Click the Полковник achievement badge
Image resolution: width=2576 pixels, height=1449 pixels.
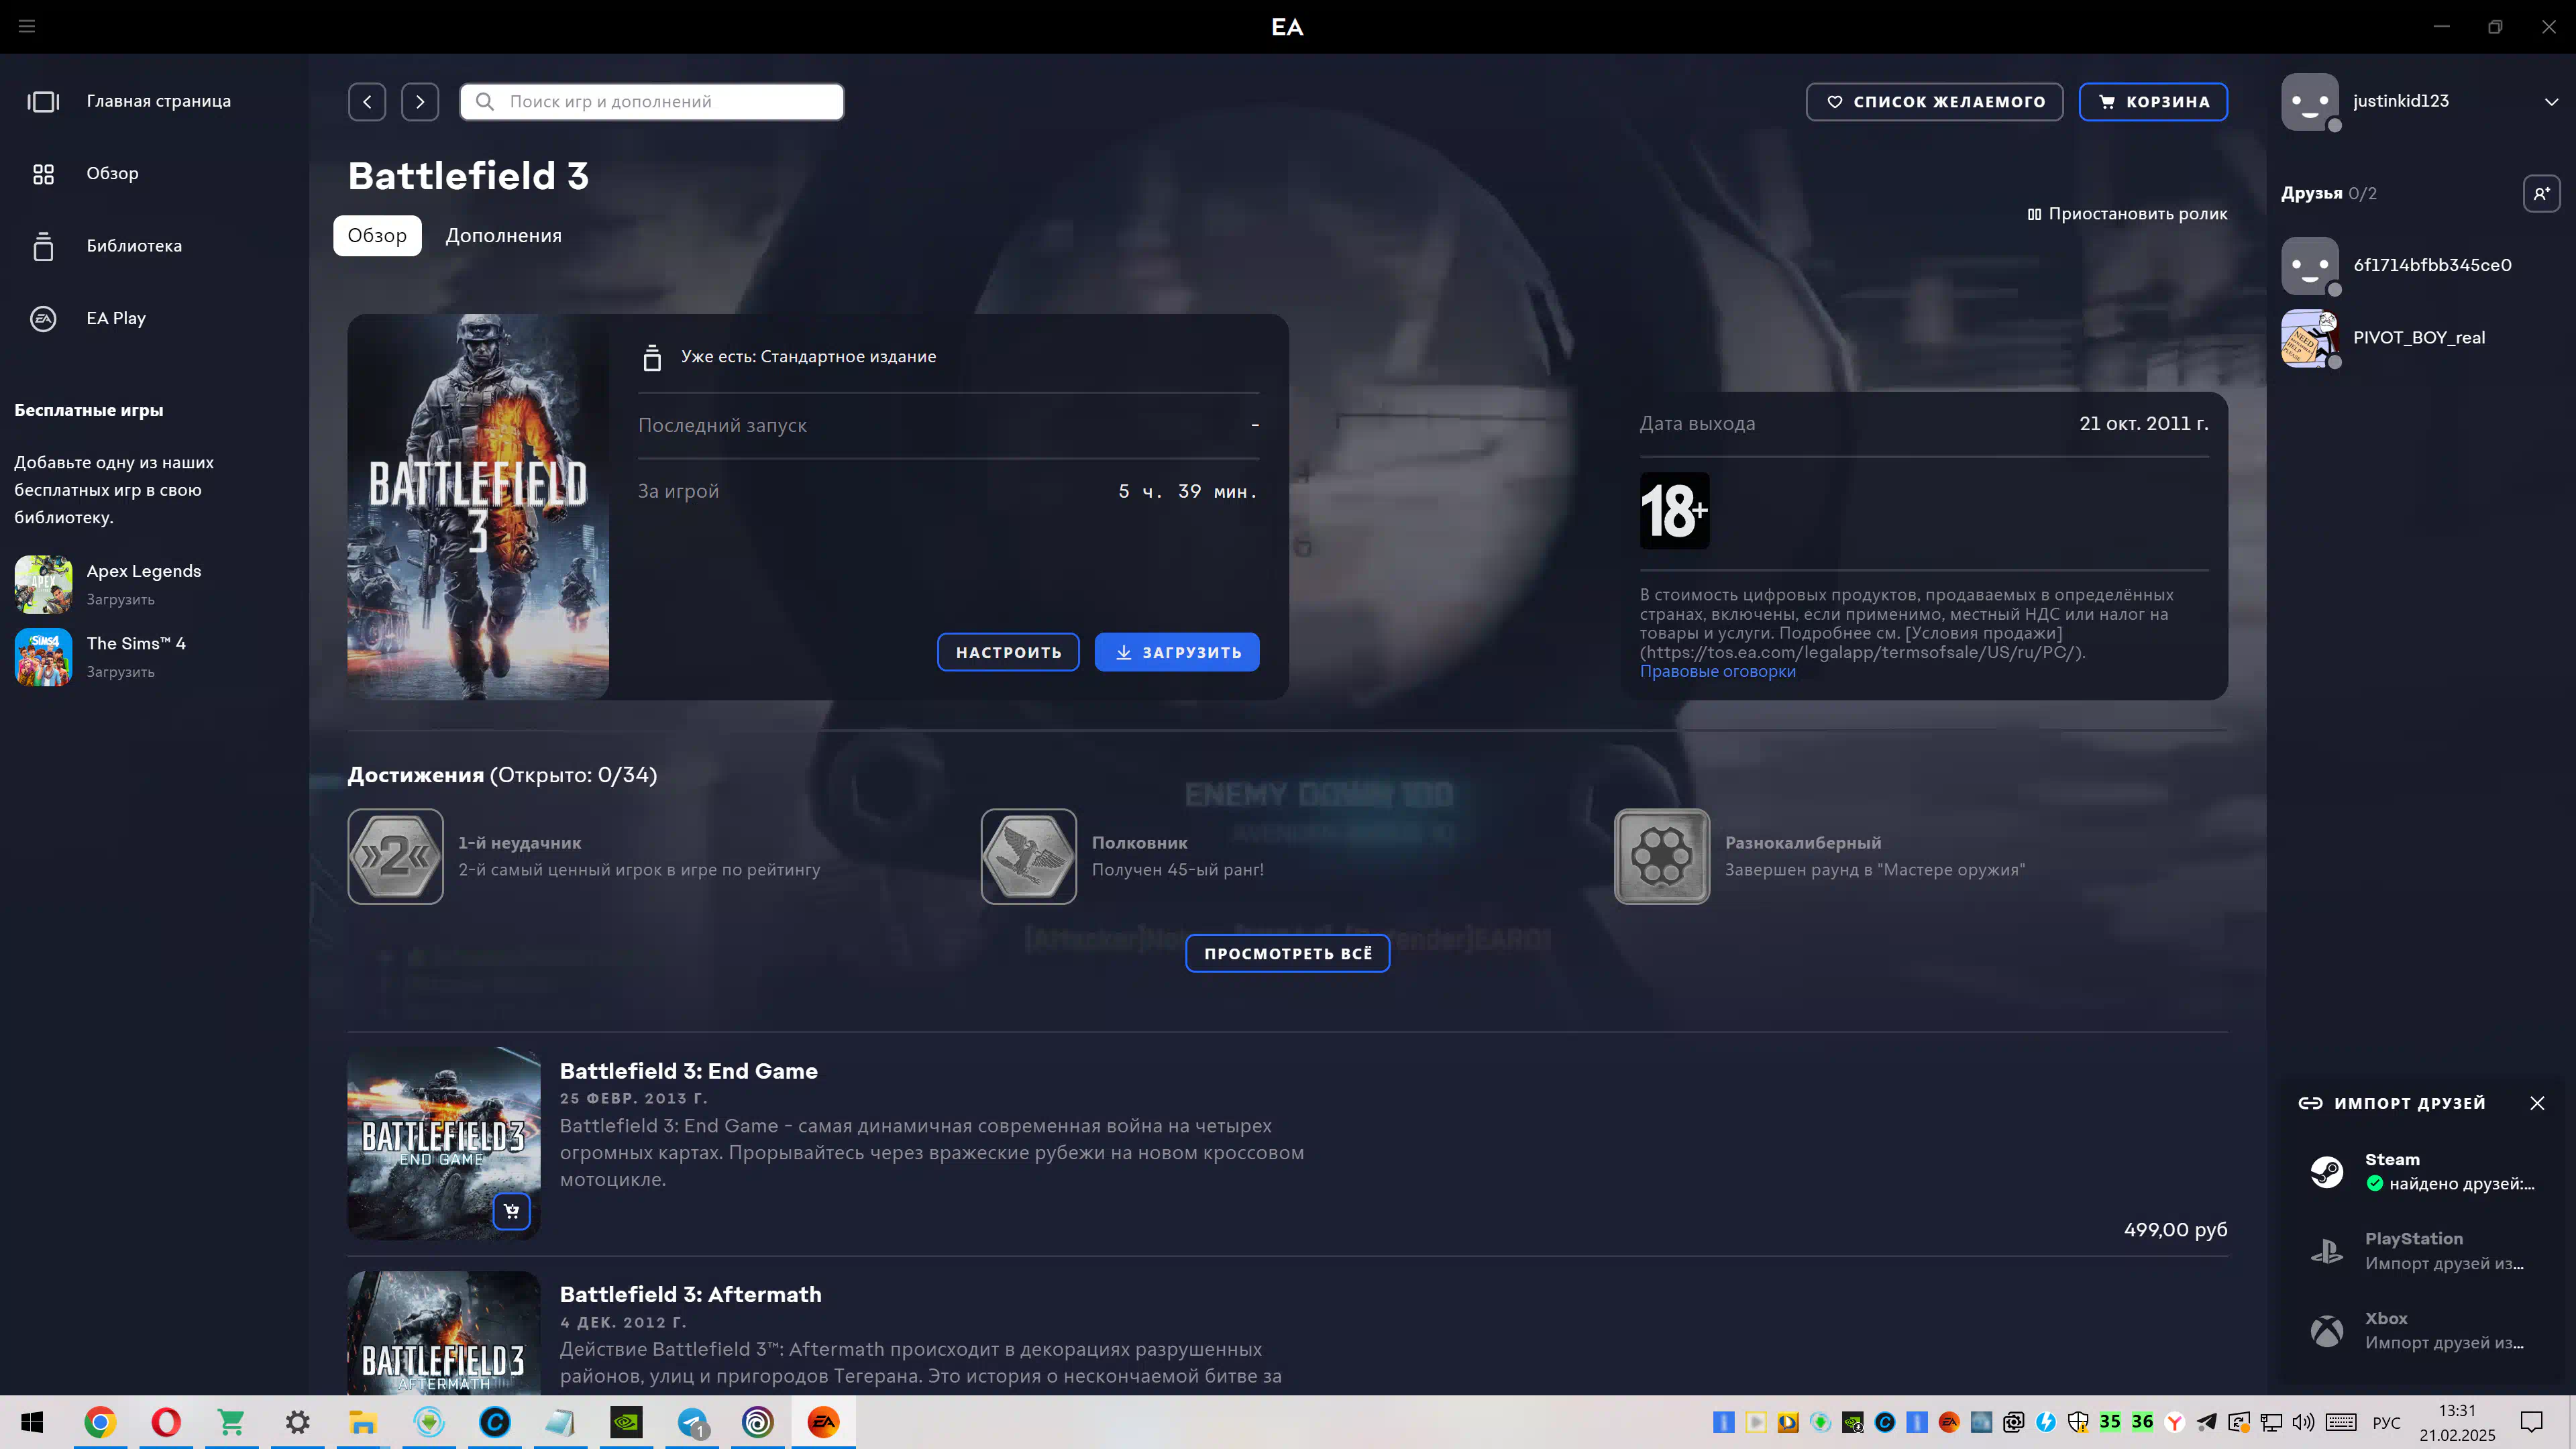(1028, 857)
